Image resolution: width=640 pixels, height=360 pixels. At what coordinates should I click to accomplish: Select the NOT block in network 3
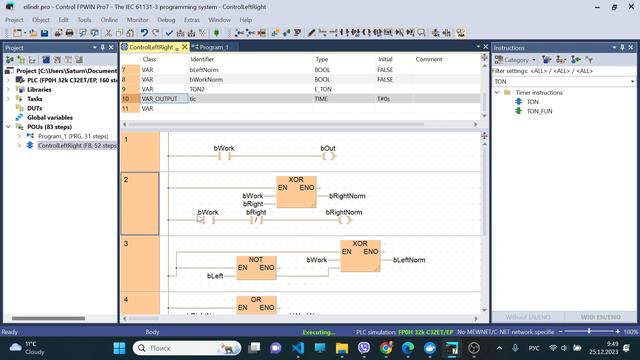[256, 268]
